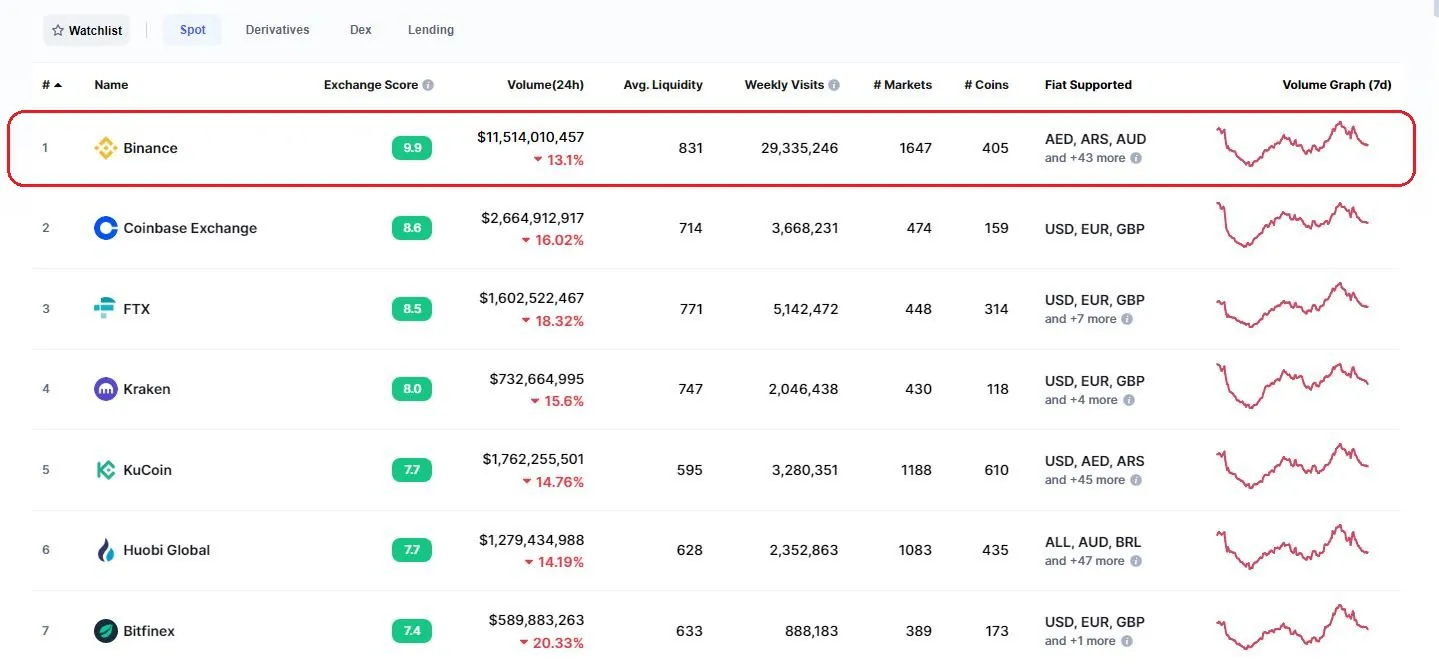Click the Binance logo icon
Image resolution: width=1439 pixels, height=667 pixels.
pyautogui.click(x=105, y=148)
